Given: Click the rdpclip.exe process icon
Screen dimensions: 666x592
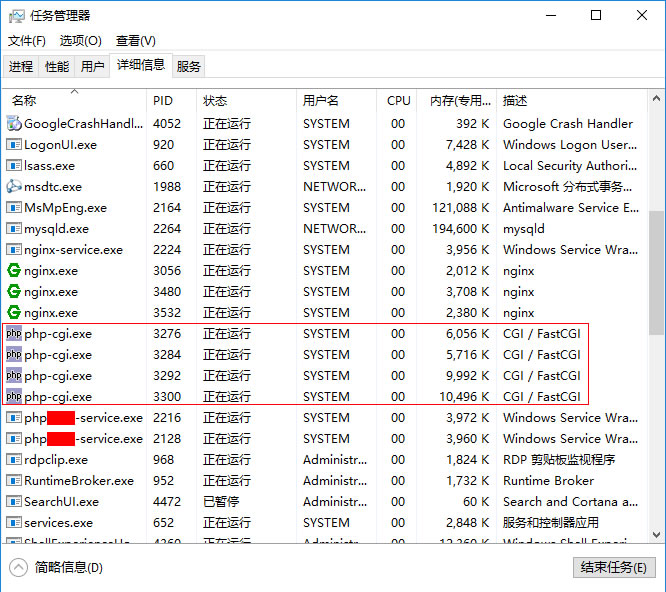Looking at the screenshot, I should pyautogui.click(x=14, y=460).
